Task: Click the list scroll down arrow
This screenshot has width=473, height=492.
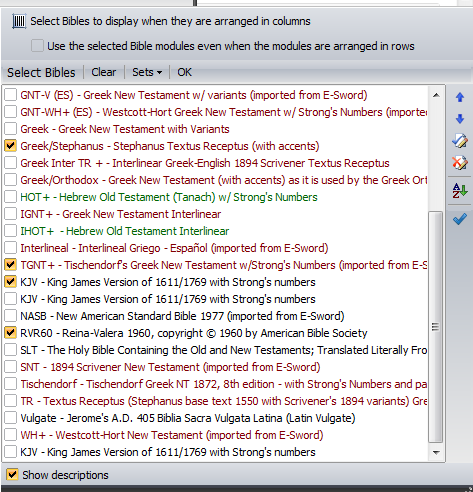Action: [x=436, y=452]
